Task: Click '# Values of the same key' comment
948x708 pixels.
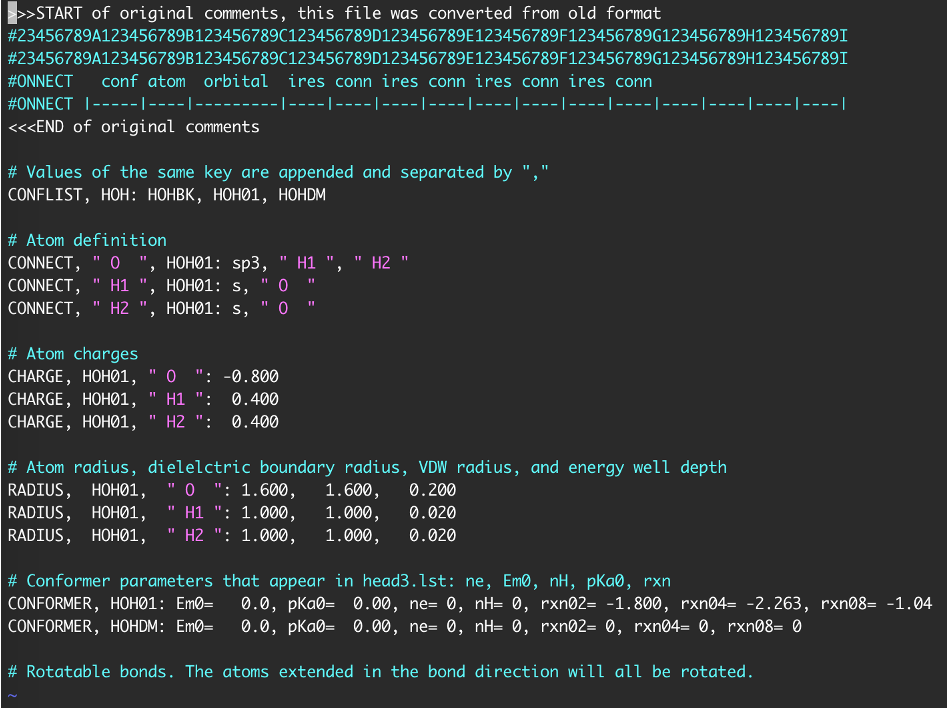Action: [278, 172]
